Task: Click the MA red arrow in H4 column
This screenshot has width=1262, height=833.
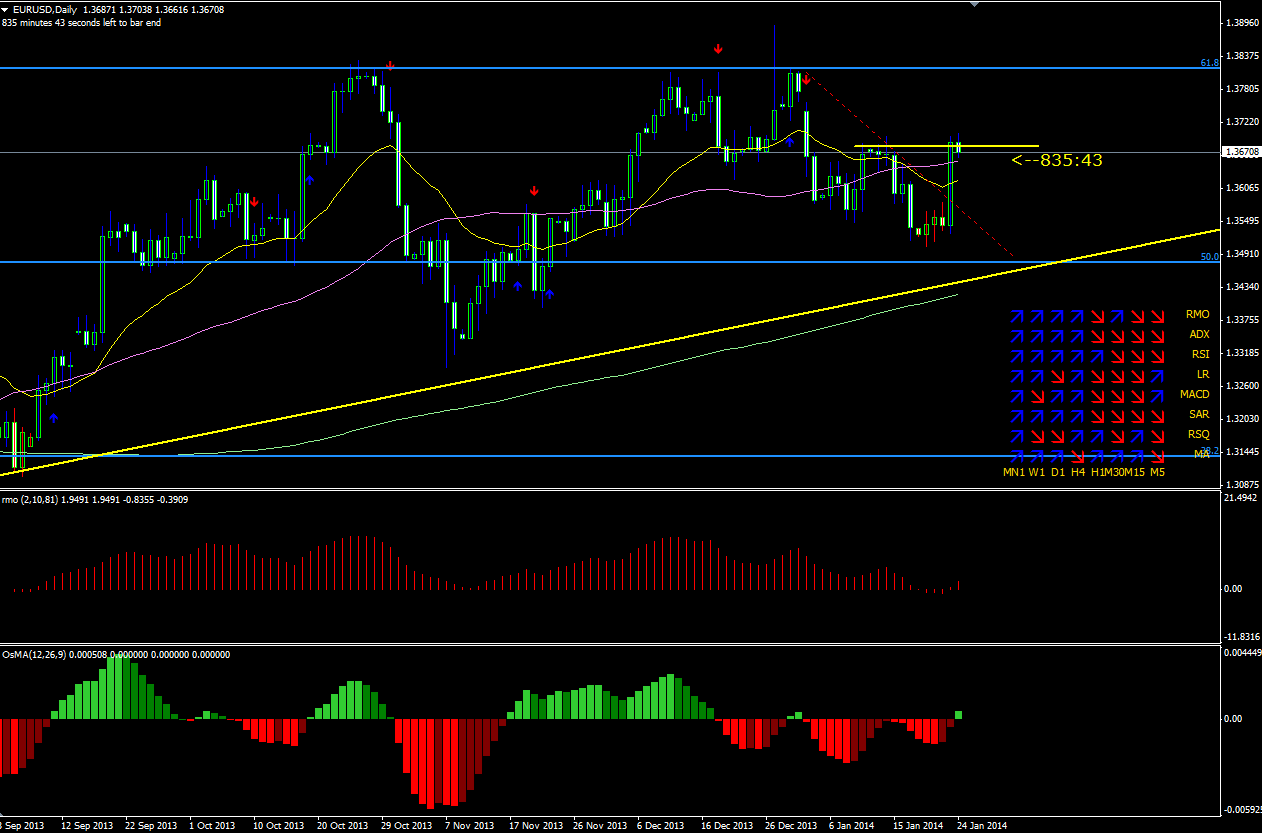Action: click(x=1077, y=456)
